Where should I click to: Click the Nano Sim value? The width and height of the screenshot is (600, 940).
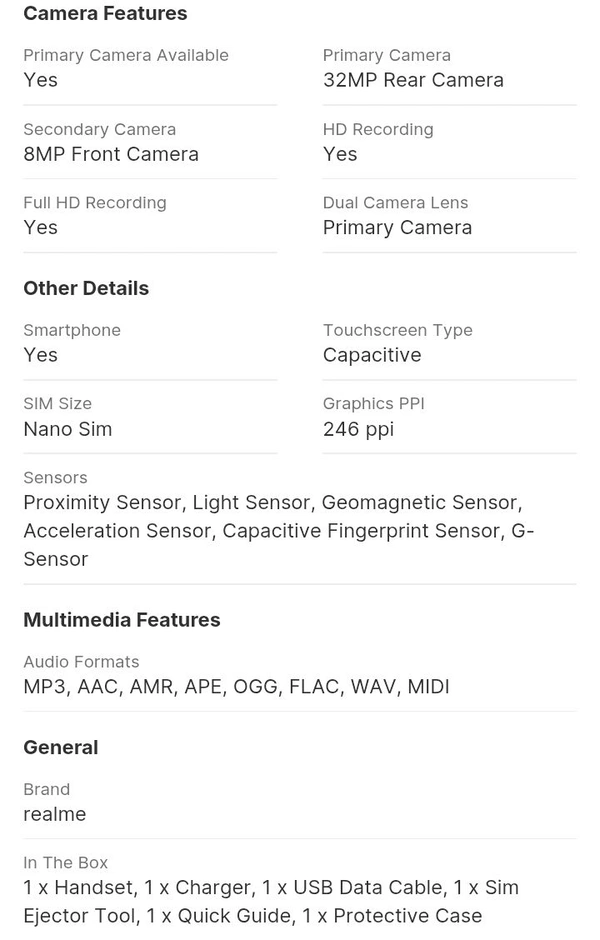click(68, 429)
